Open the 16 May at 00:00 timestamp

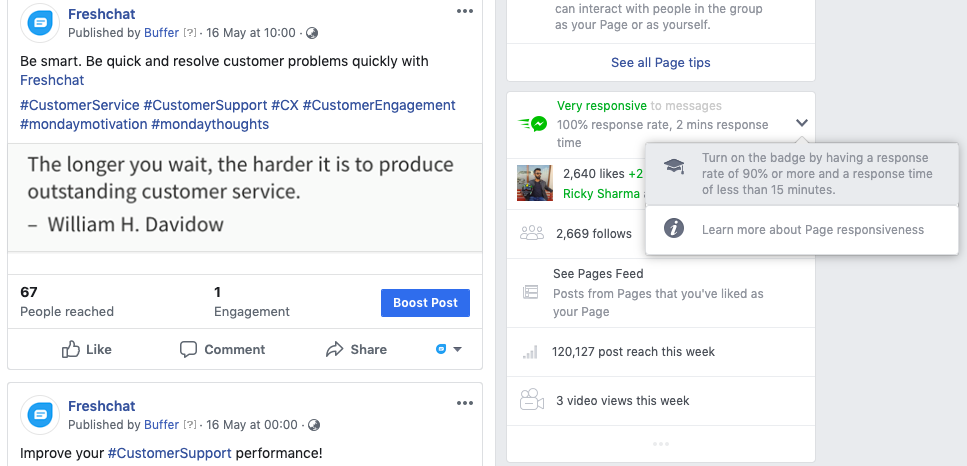click(x=252, y=425)
